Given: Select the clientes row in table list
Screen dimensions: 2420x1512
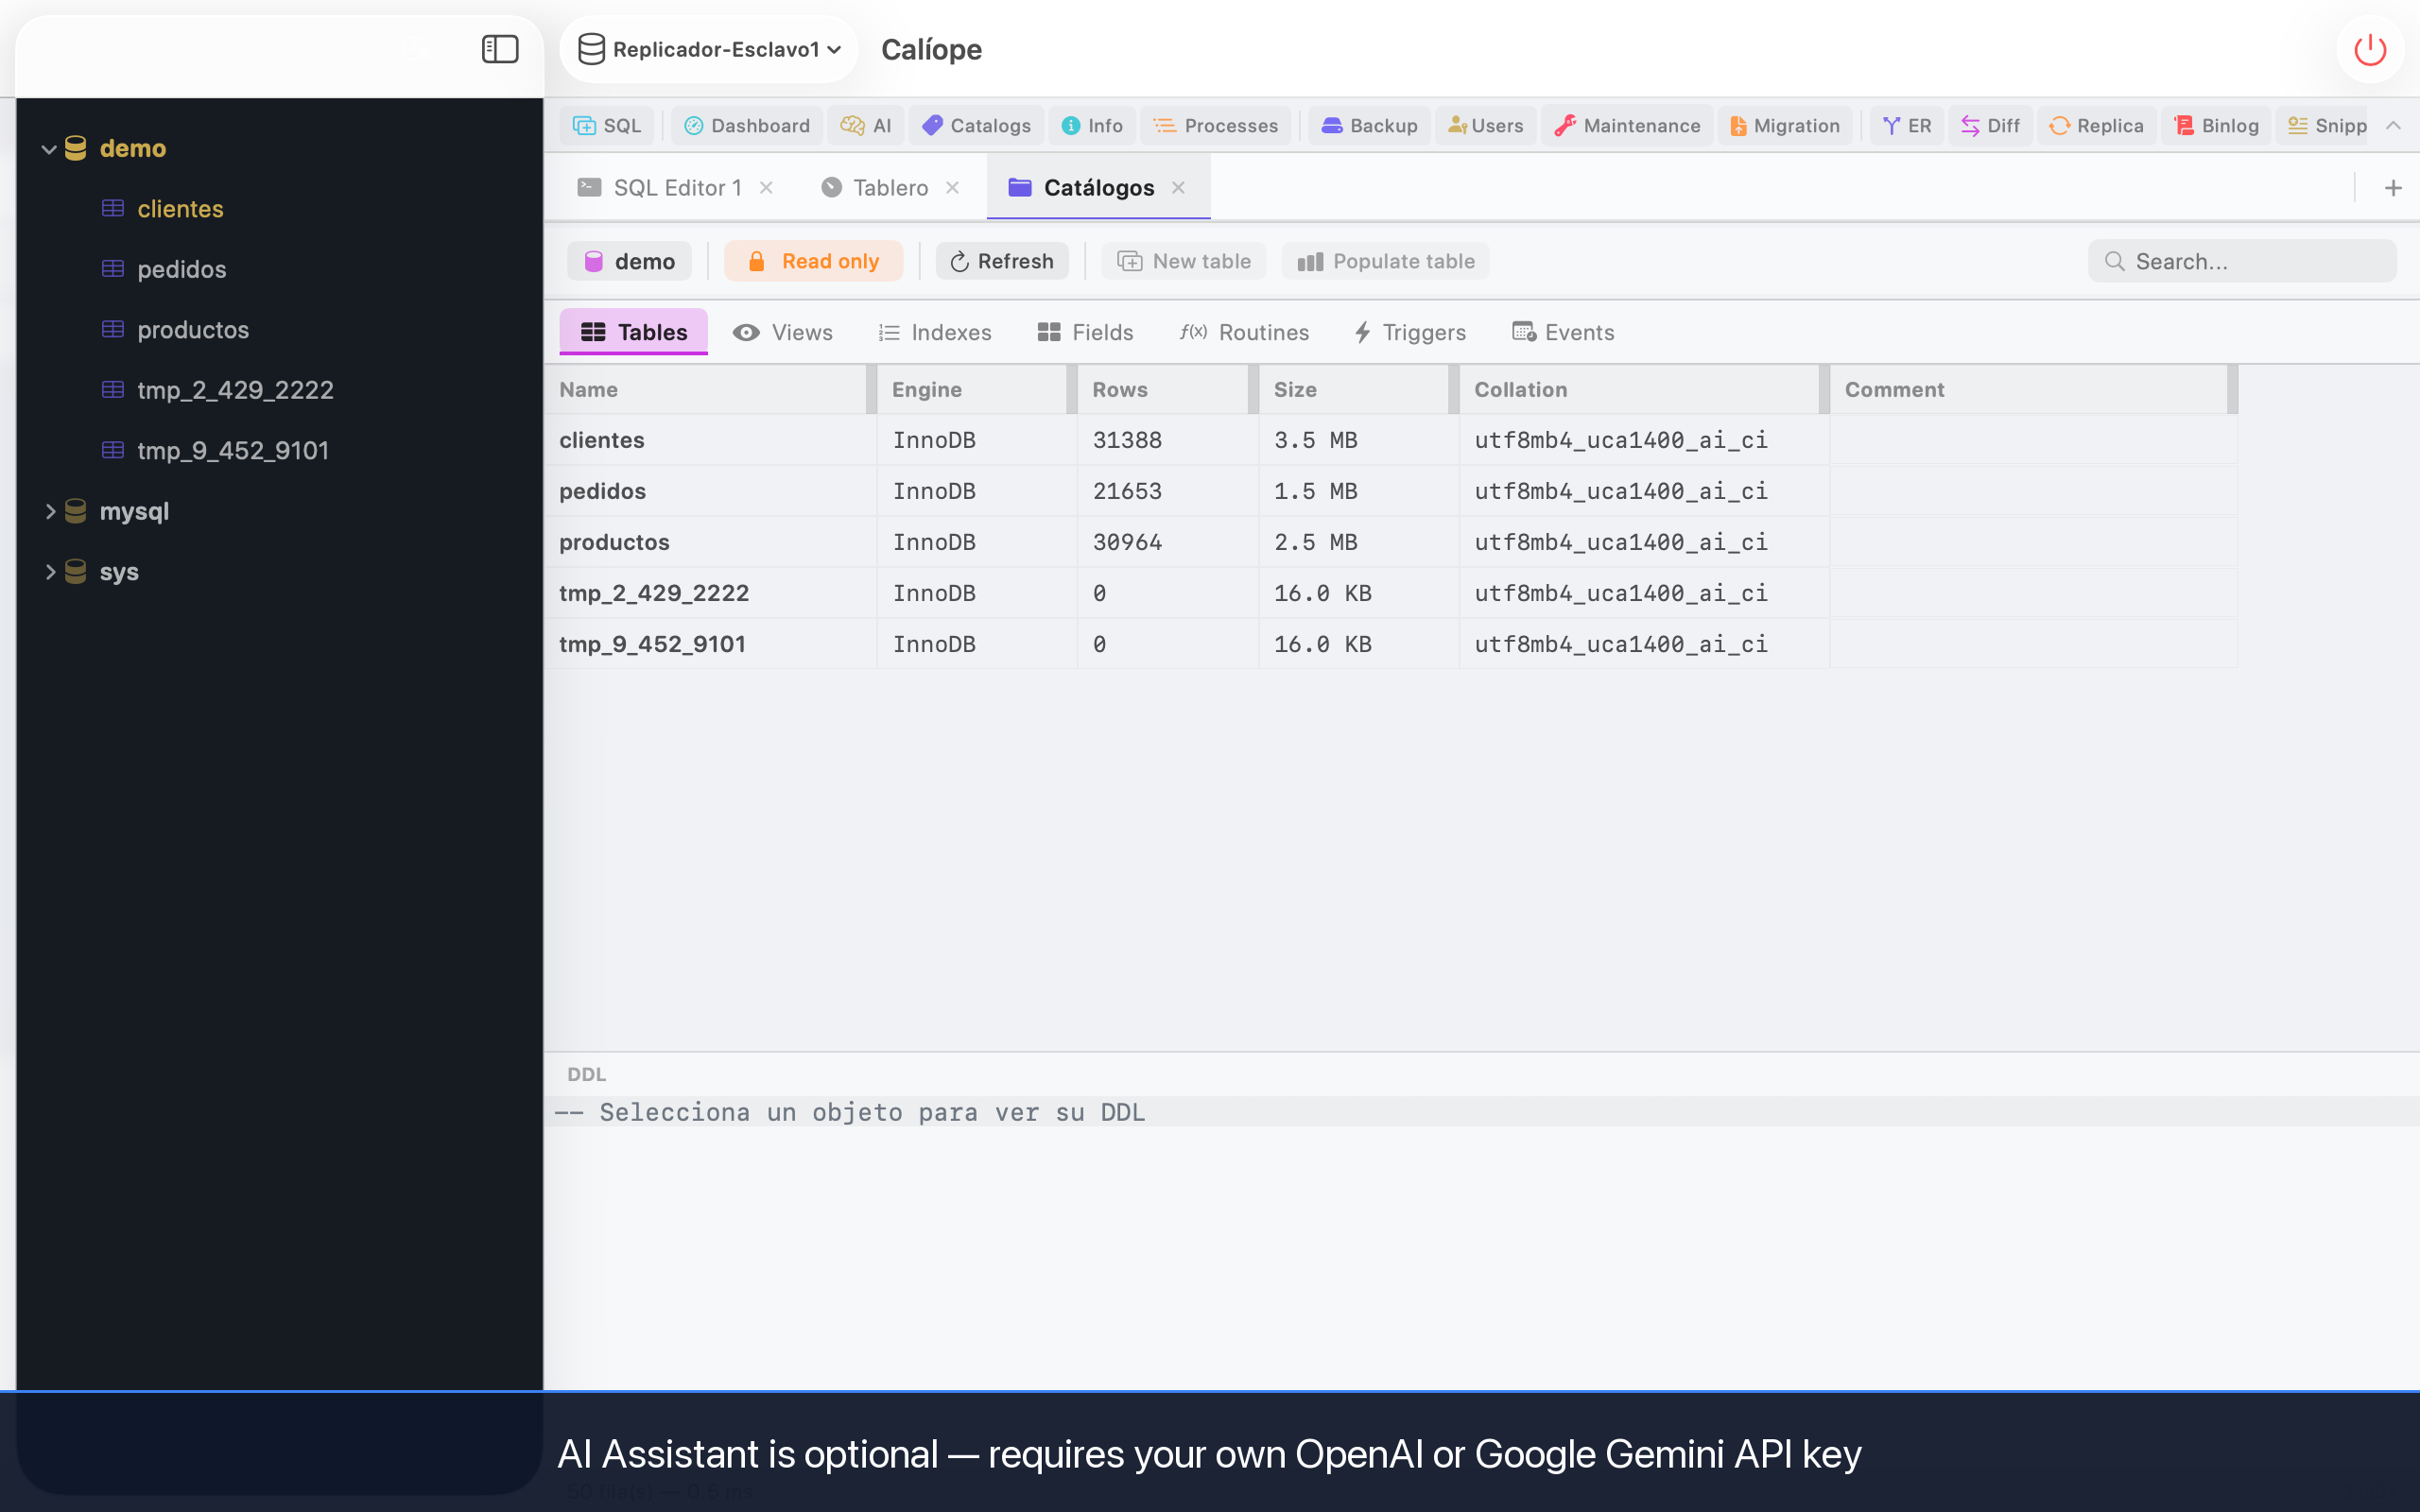Looking at the screenshot, I should pyautogui.click(x=1391, y=440).
